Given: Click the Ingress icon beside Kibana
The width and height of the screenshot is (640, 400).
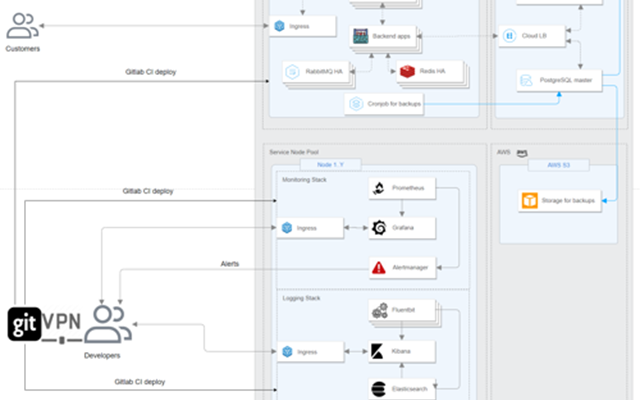Looking at the screenshot, I should pos(287,352).
